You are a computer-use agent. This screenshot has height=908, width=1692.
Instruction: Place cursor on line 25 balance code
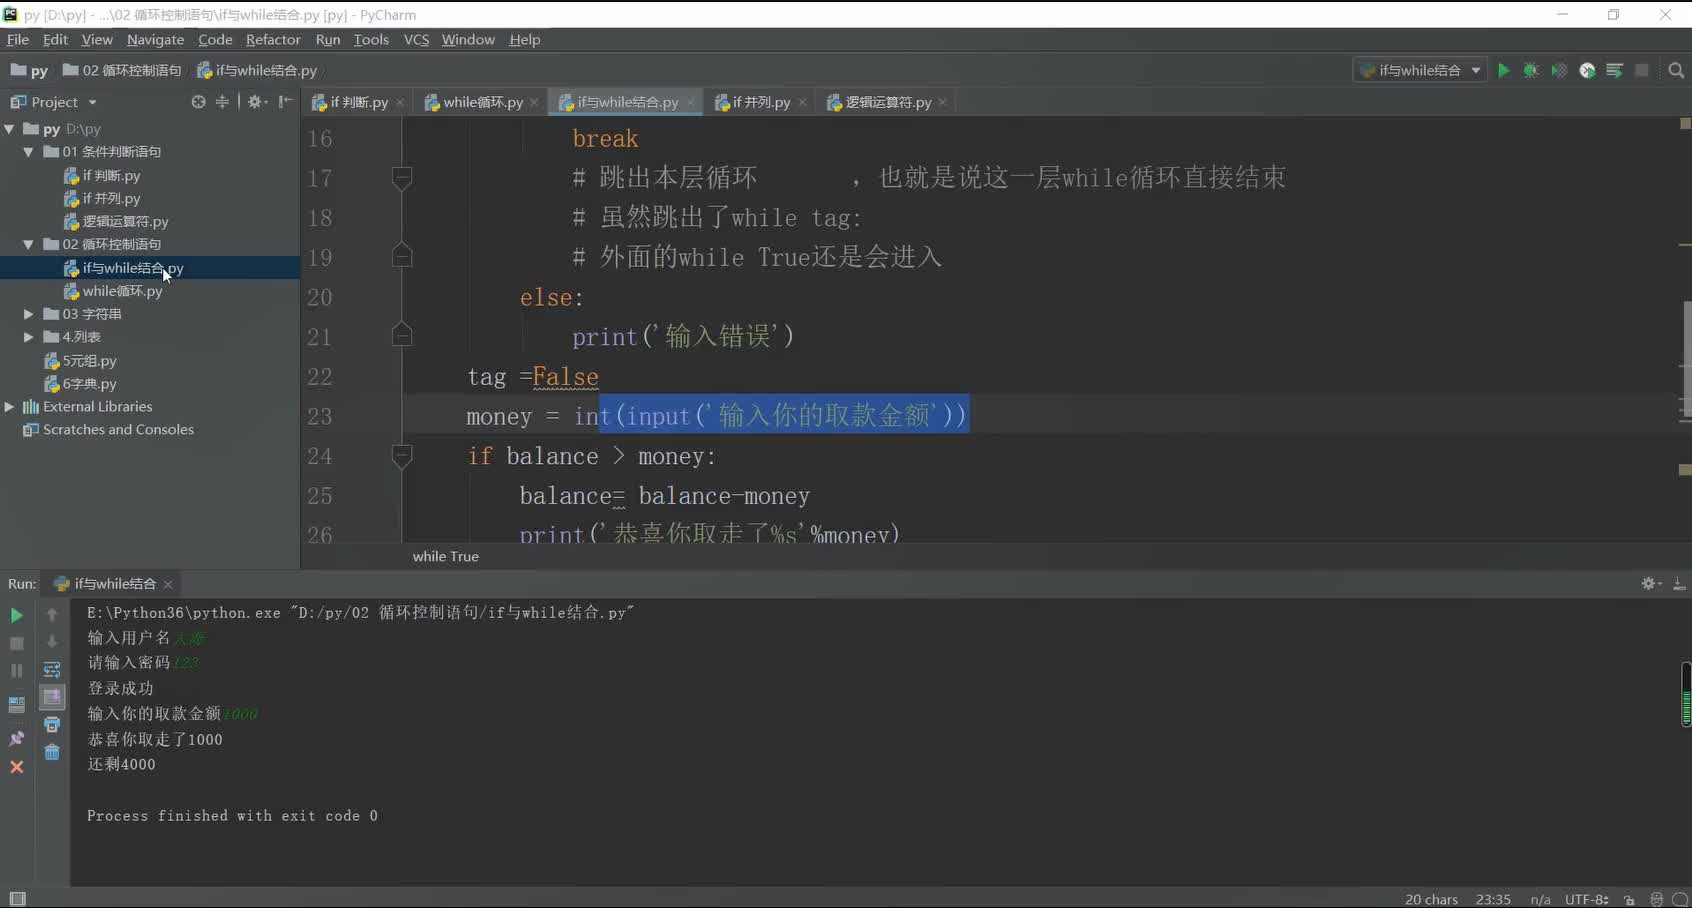[x=664, y=496]
